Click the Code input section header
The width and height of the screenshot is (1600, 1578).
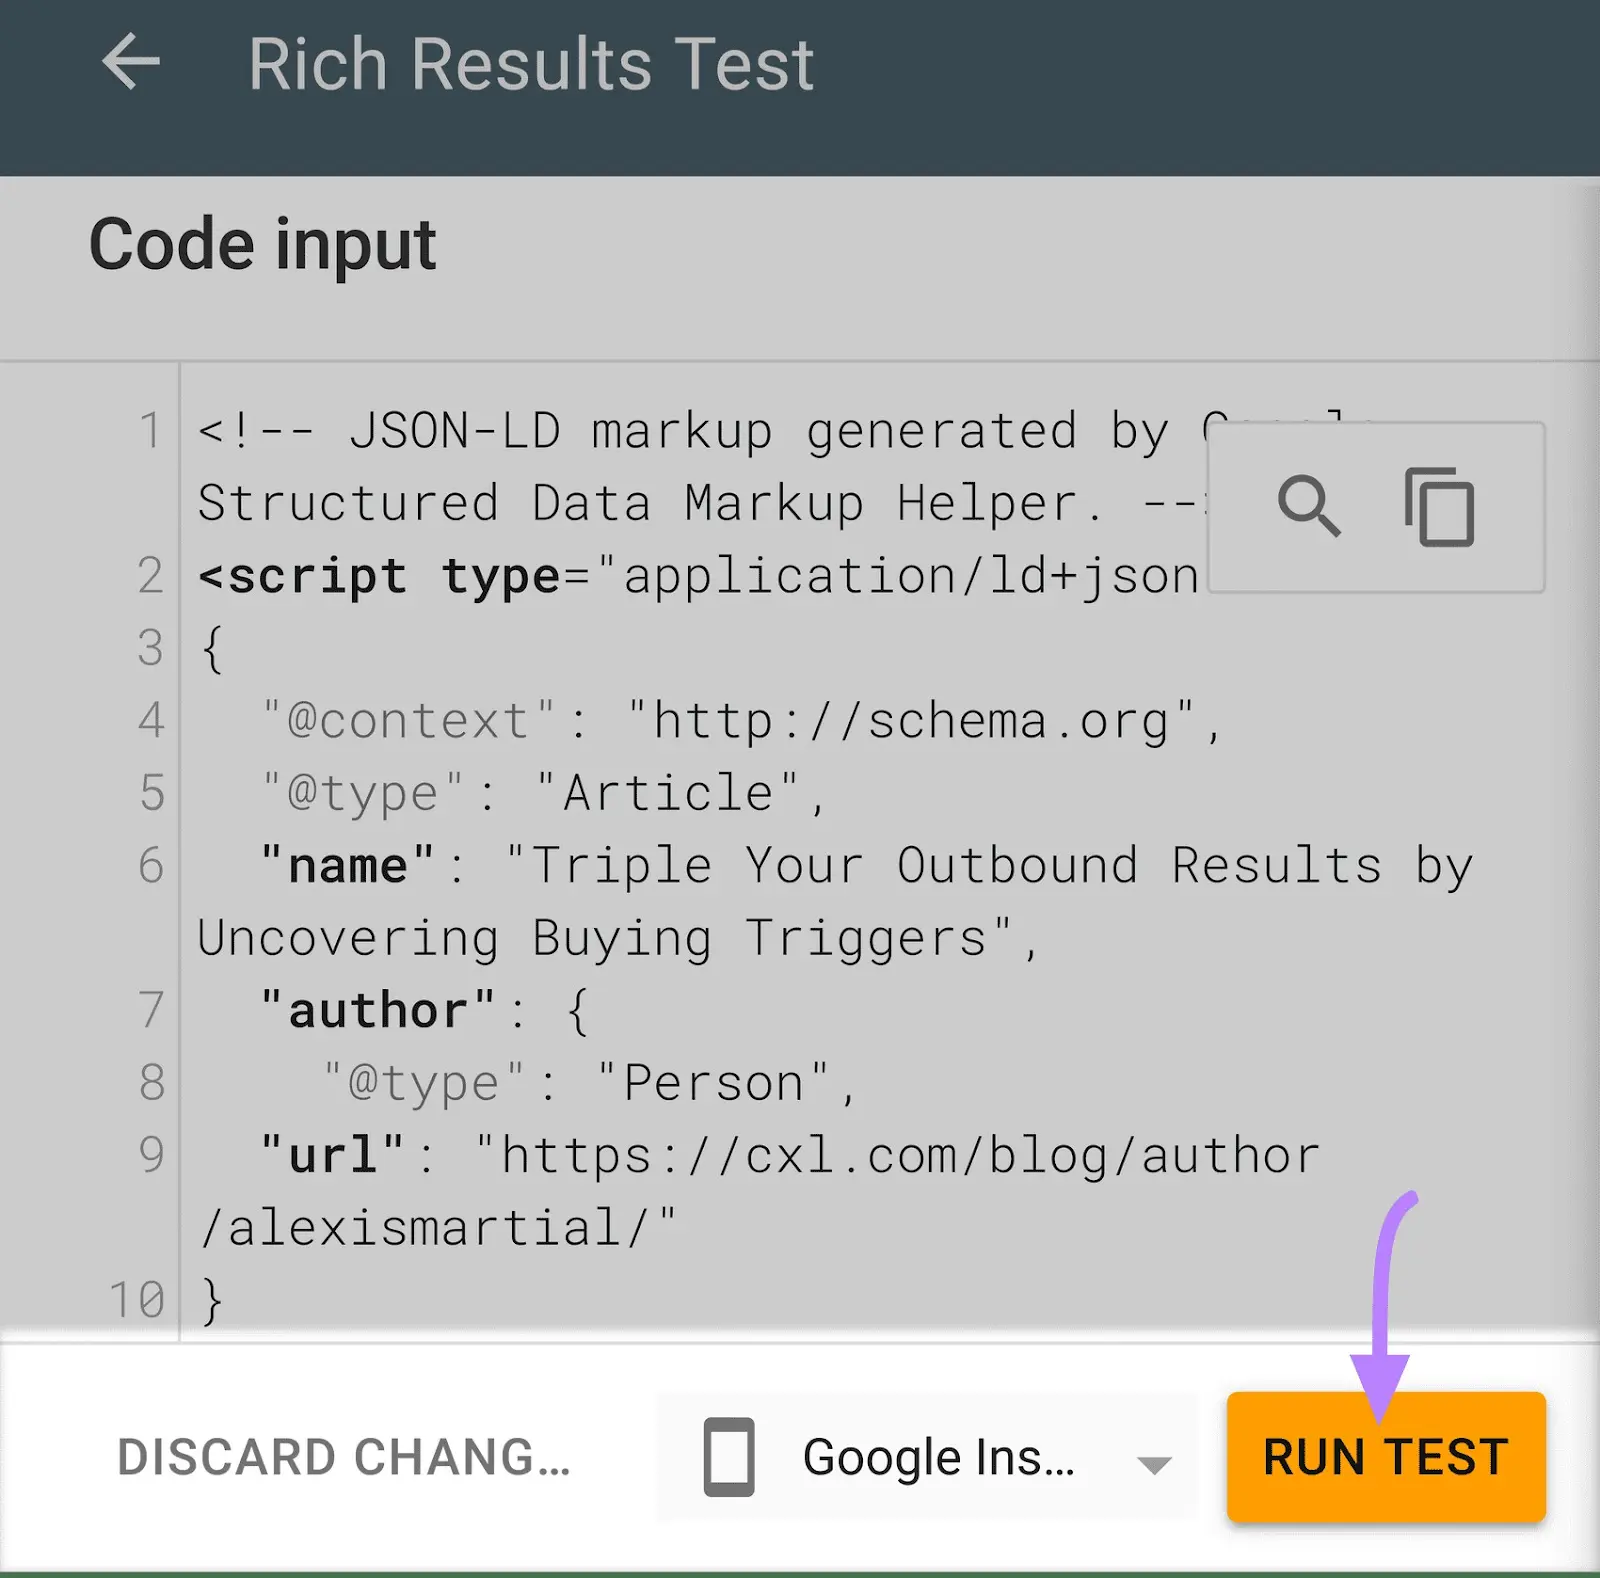(263, 243)
